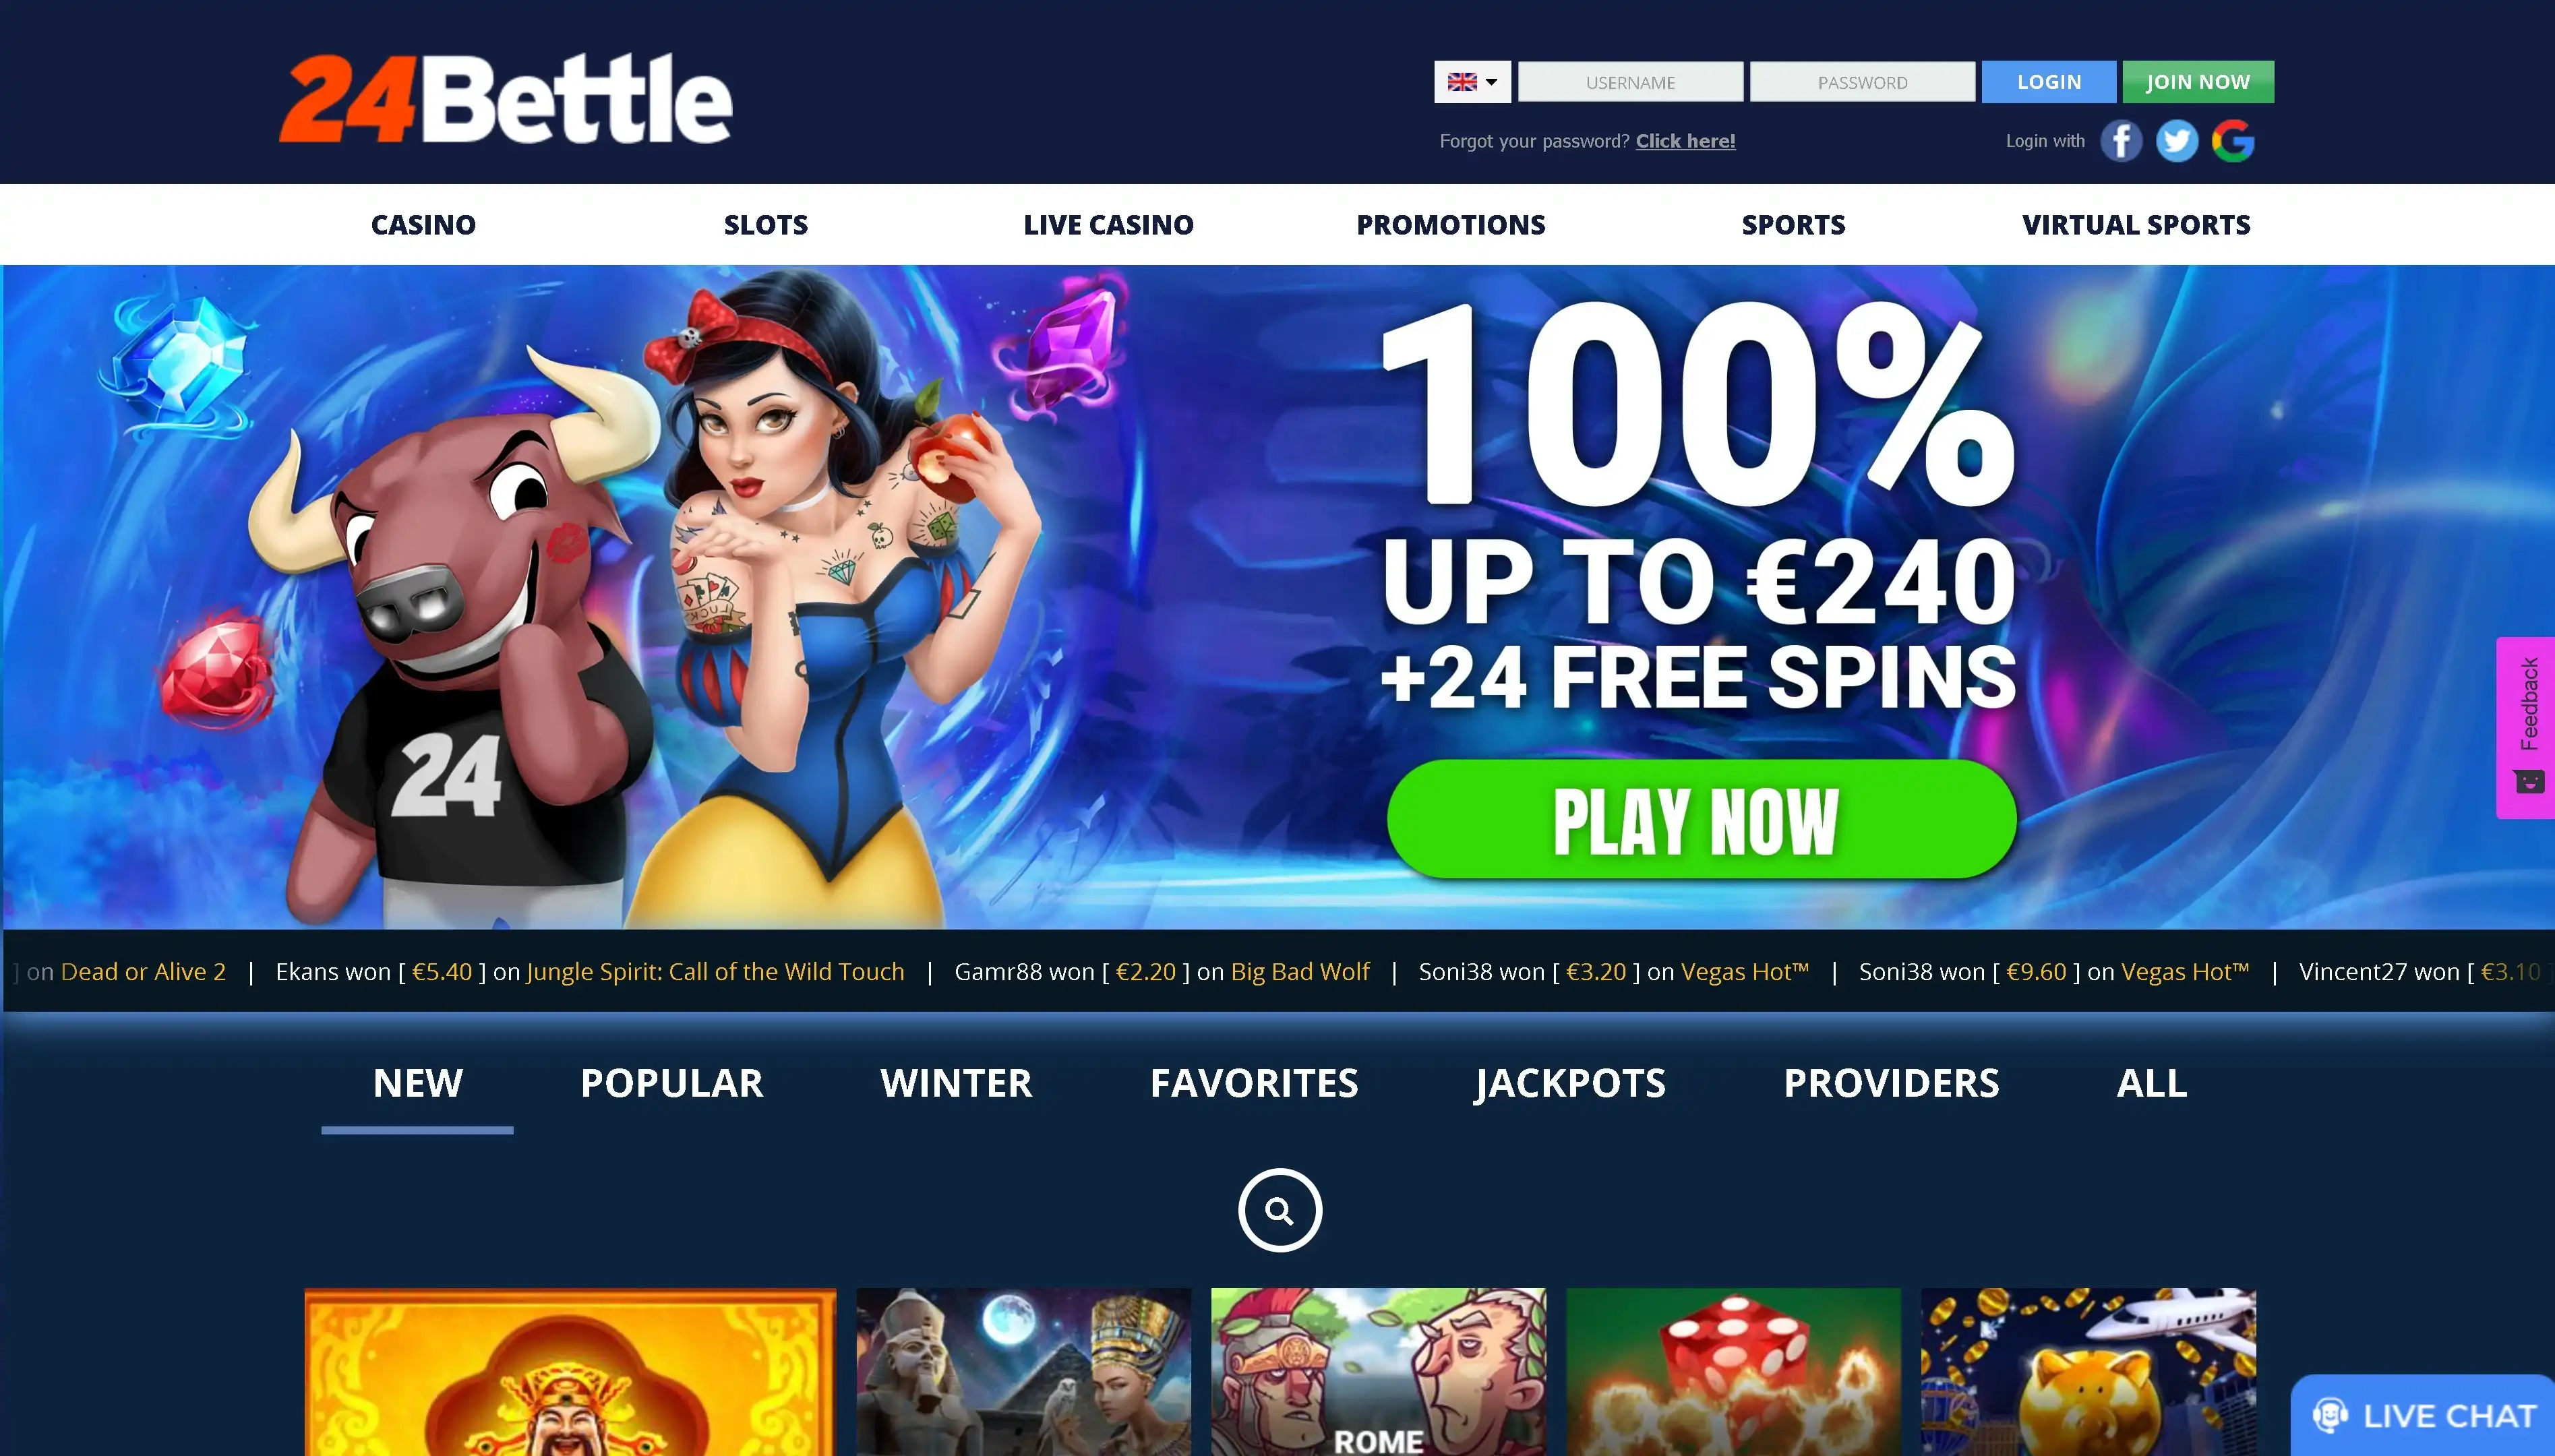Expand the UK flag language dropdown

coord(1472,82)
